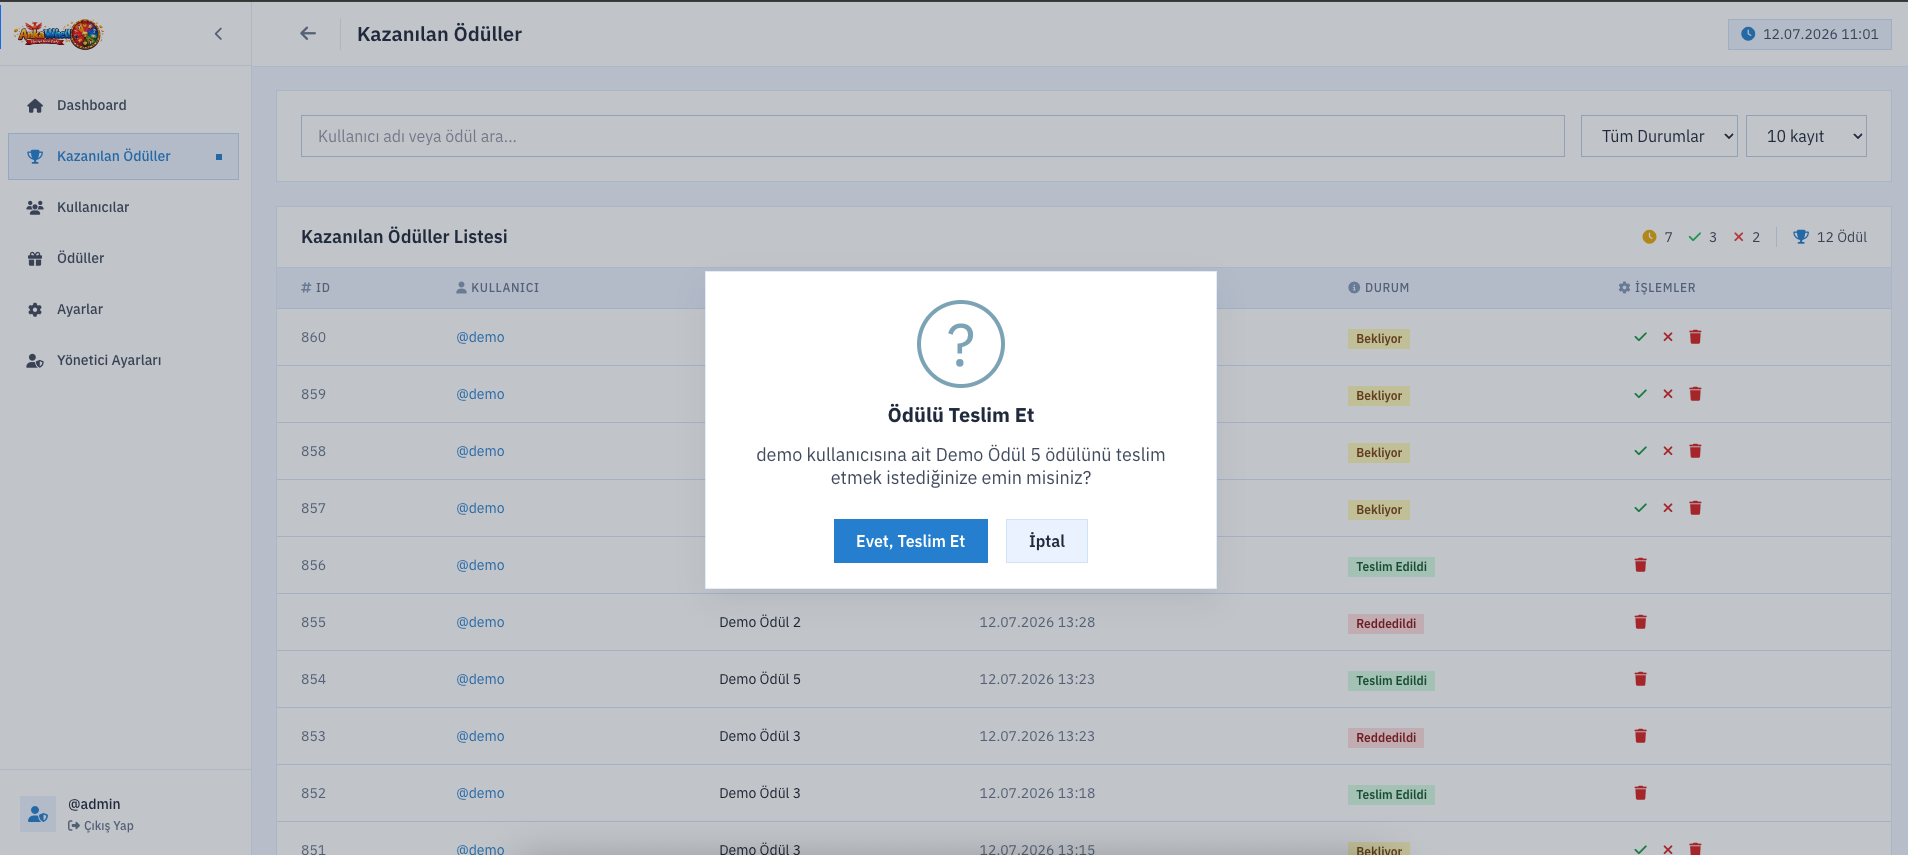Approve prize in row 857 with checkmark
Screen dimensions: 1908x855
pos(1640,508)
